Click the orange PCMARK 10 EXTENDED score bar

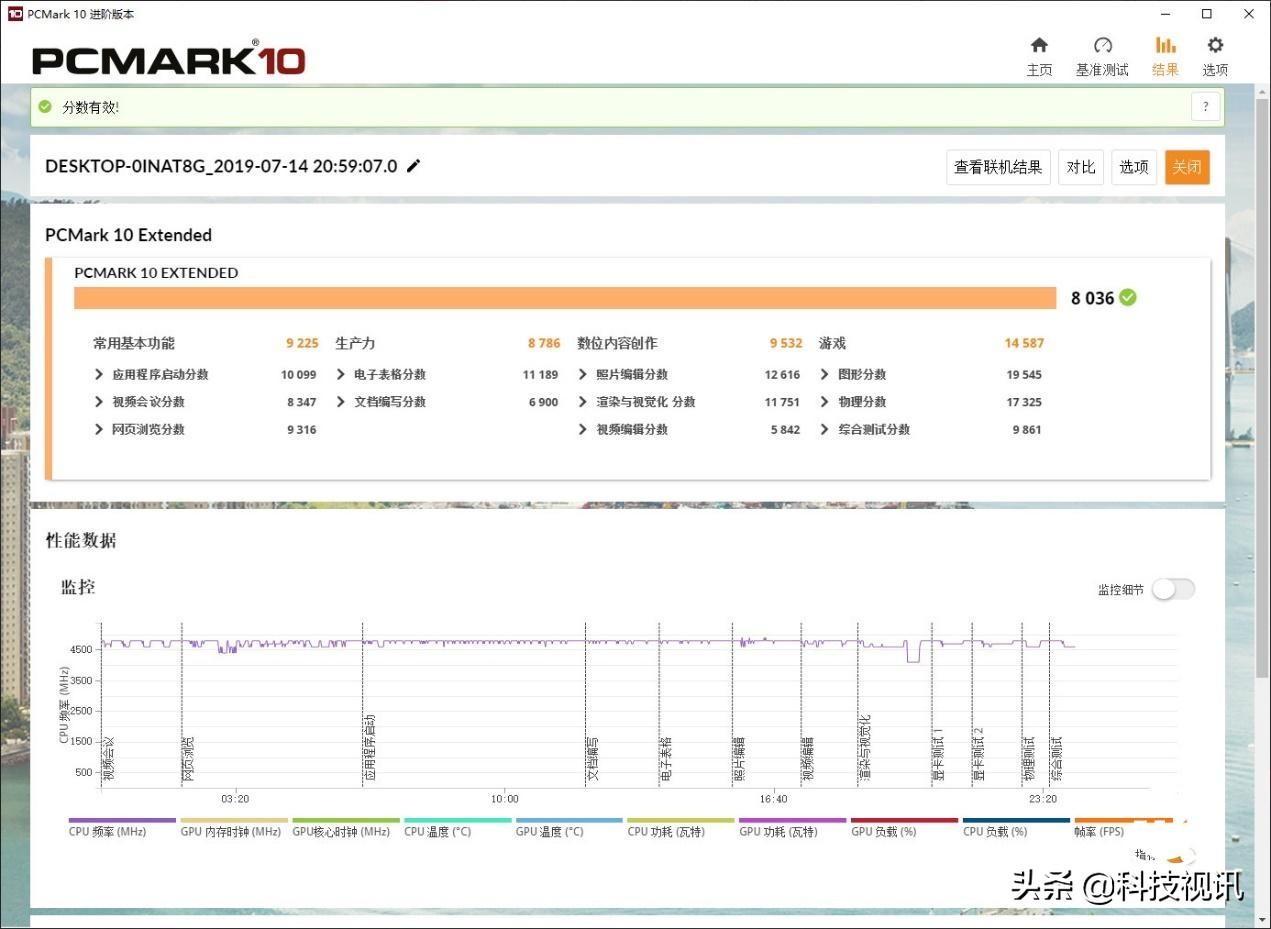565,298
